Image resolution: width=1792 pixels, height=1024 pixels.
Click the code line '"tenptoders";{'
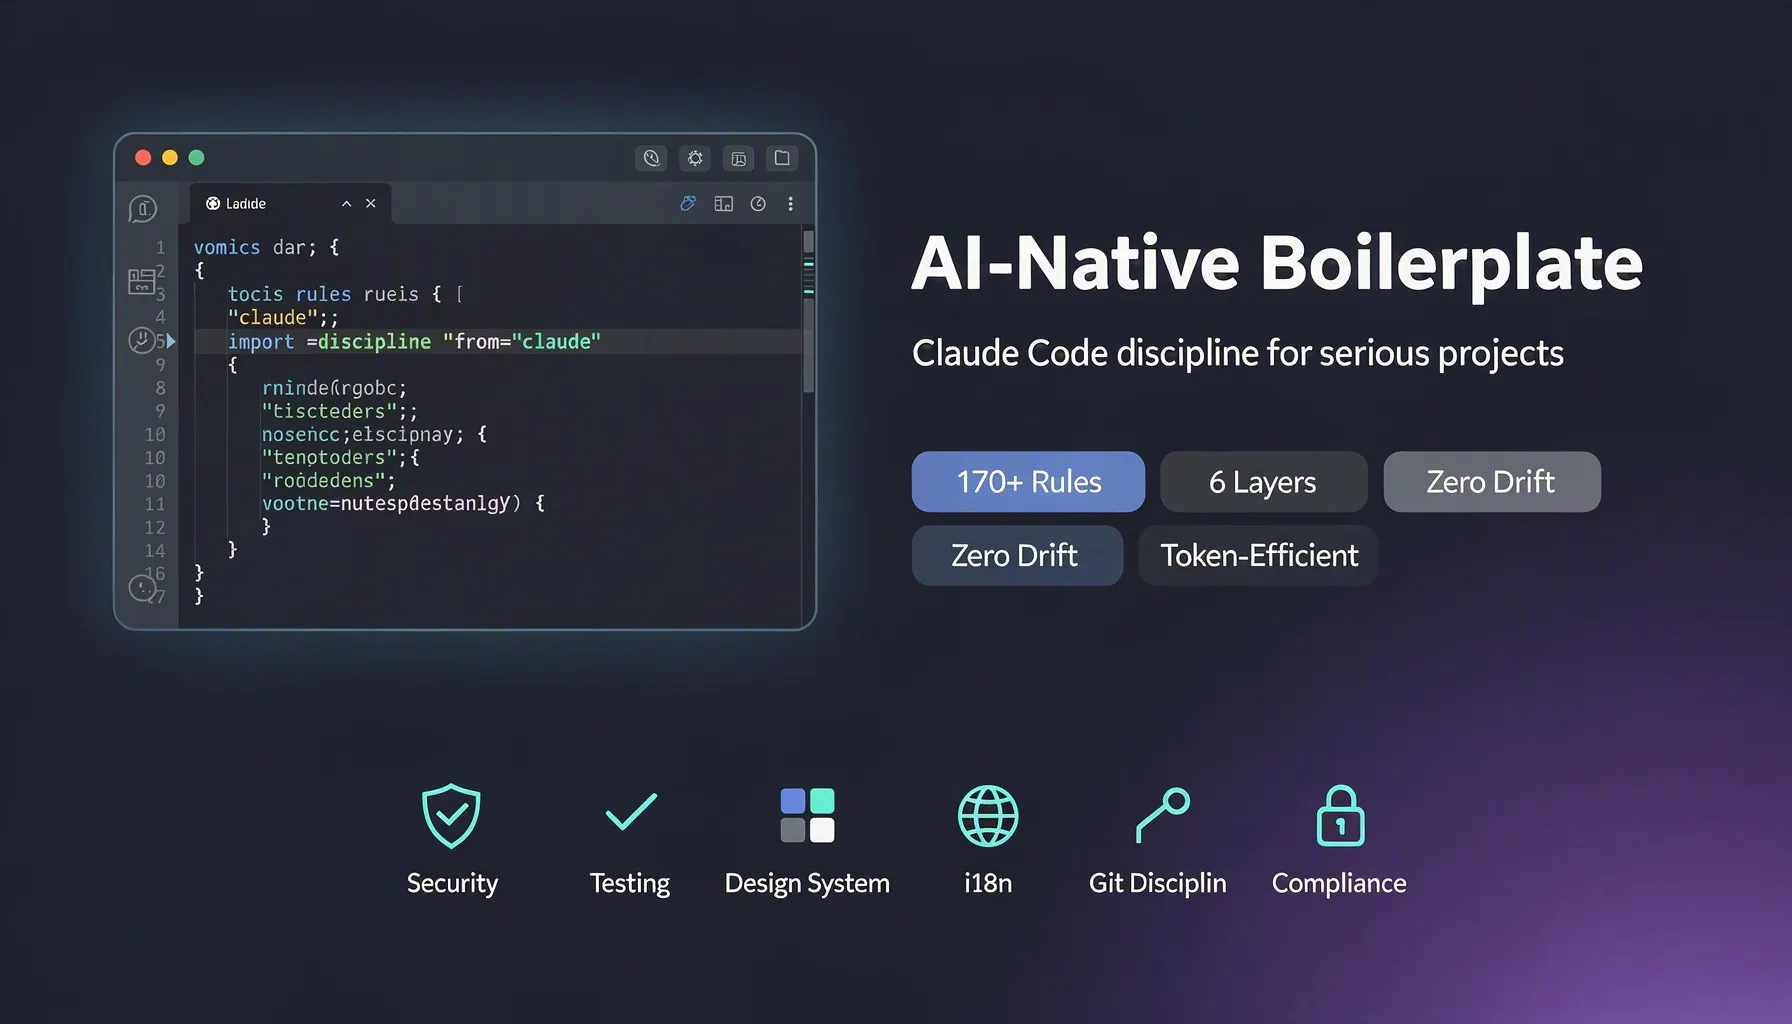[341, 457]
